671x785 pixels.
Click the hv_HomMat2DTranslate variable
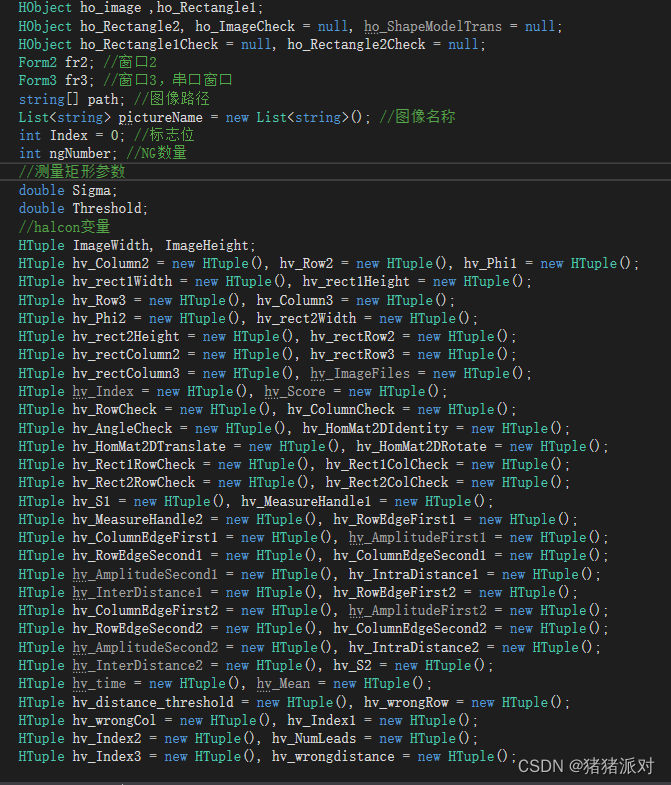click(x=149, y=447)
